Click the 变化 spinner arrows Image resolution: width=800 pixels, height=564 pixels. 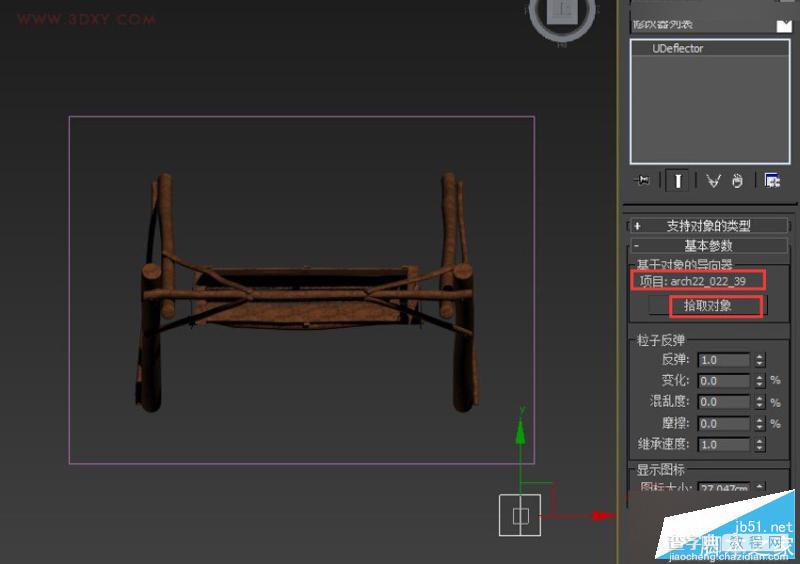click(760, 381)
